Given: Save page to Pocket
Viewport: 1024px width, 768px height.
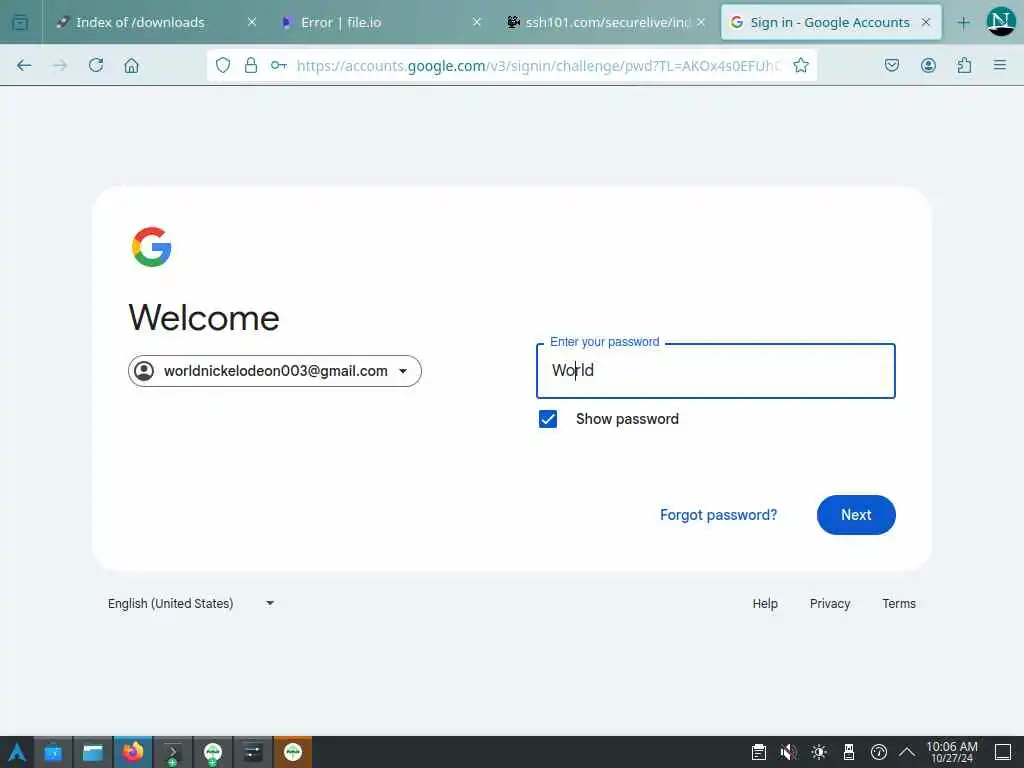Looking at the screenshot, I should [892, 65].
